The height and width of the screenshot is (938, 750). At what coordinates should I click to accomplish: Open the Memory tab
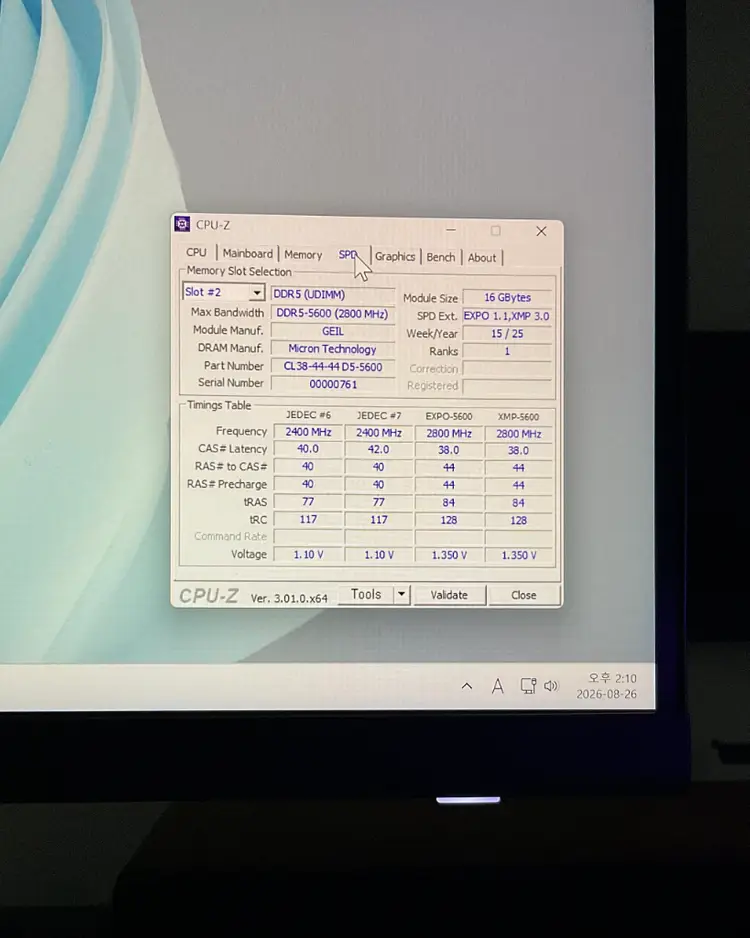pyautogui.click(x=303, y=255)
